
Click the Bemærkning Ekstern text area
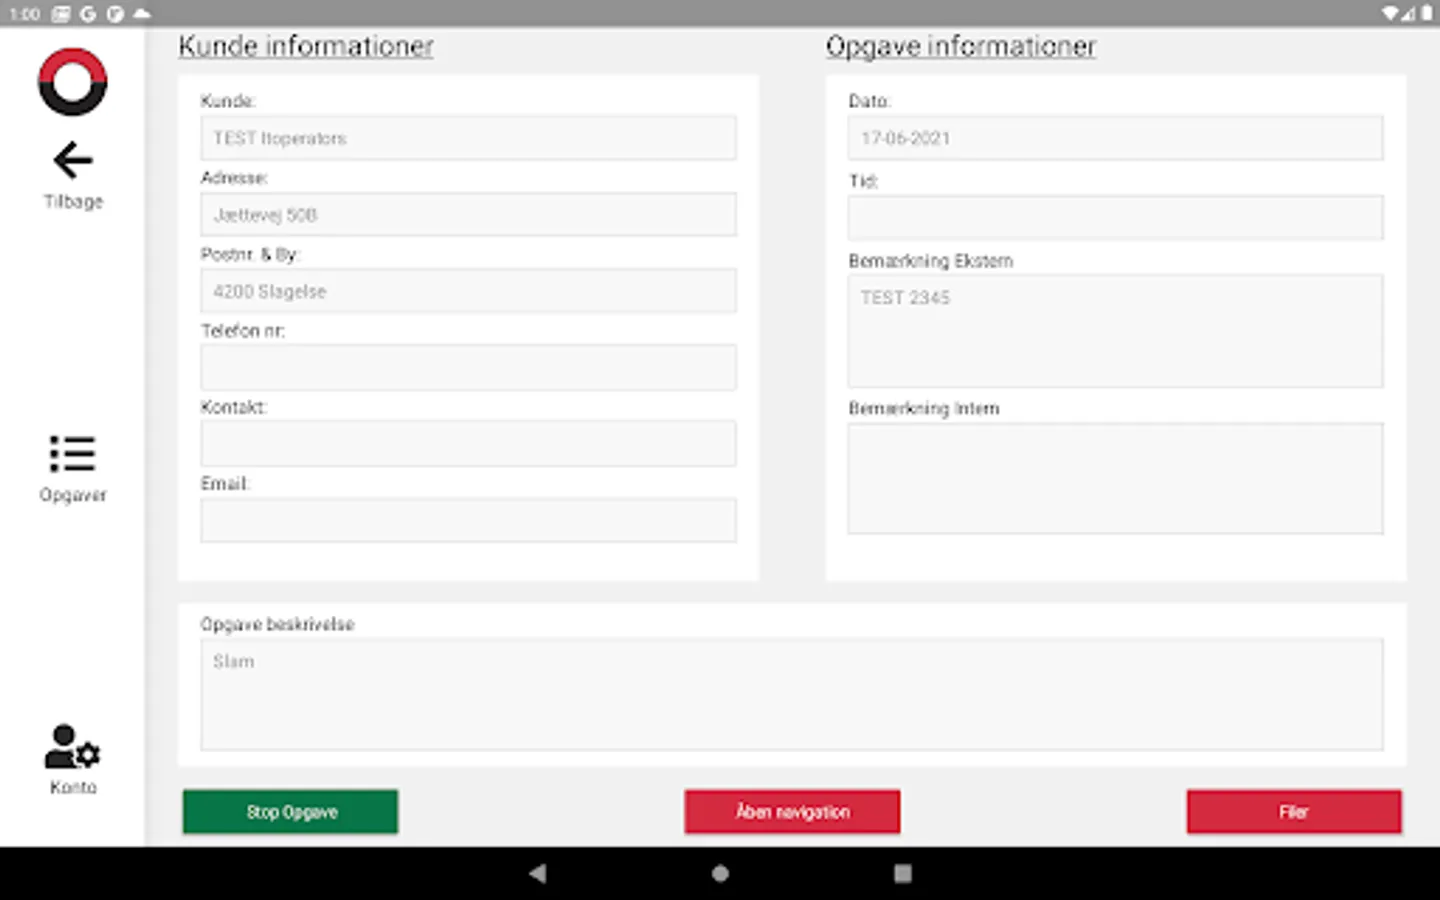point(1116,331)
